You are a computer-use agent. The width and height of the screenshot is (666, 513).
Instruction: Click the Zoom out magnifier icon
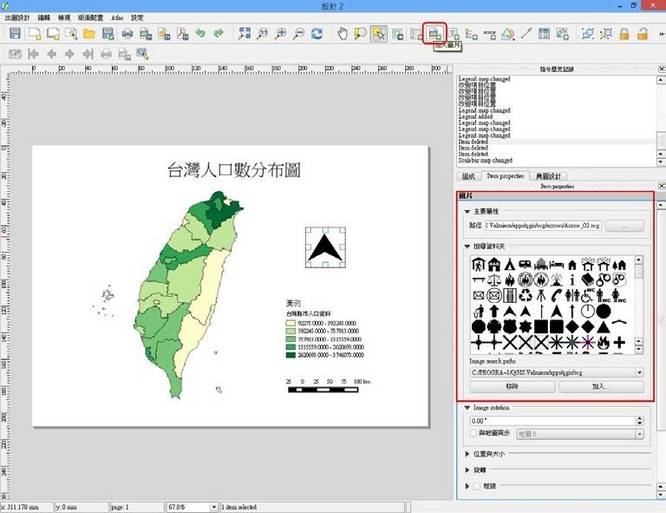tap(299, 34)
